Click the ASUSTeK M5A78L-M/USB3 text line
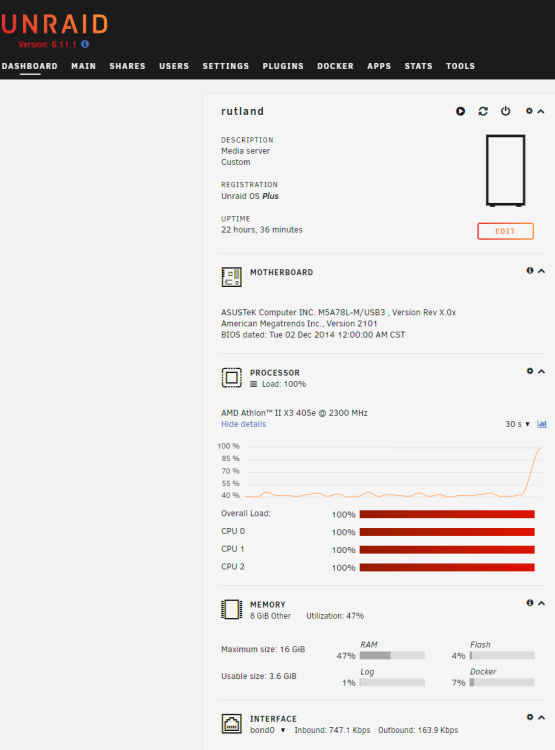The height and width of the screenshot is (750, 555). [338, 312]
